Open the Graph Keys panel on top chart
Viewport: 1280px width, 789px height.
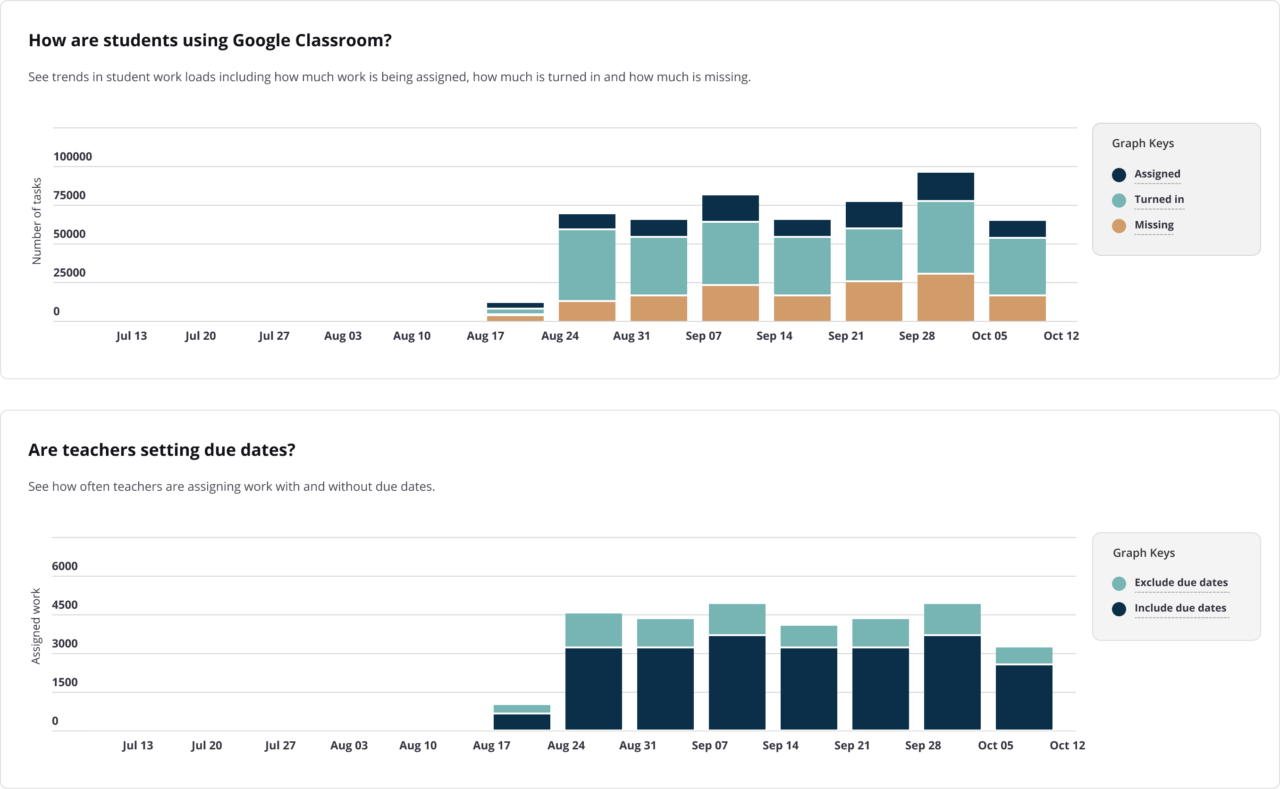[x=1143, y=143]
